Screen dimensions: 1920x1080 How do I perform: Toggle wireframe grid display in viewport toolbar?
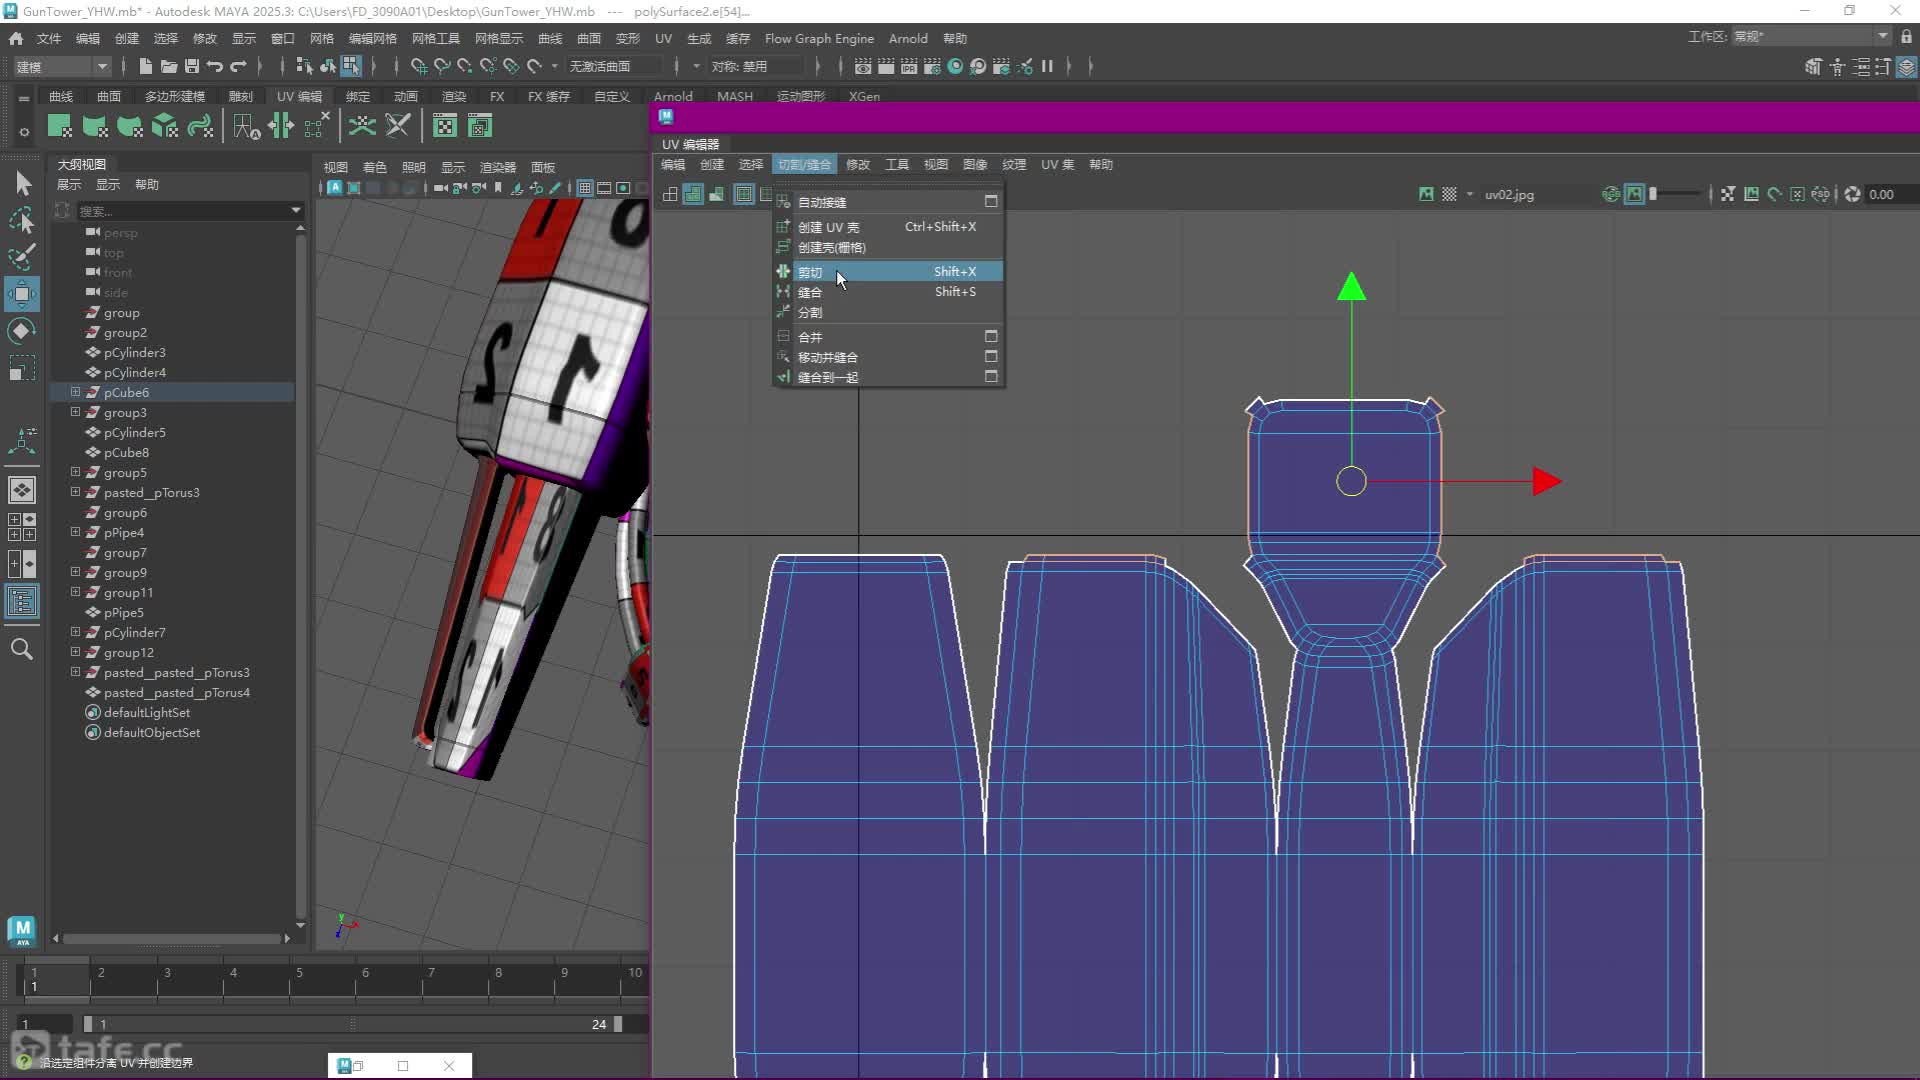click(x=585, y=188)
